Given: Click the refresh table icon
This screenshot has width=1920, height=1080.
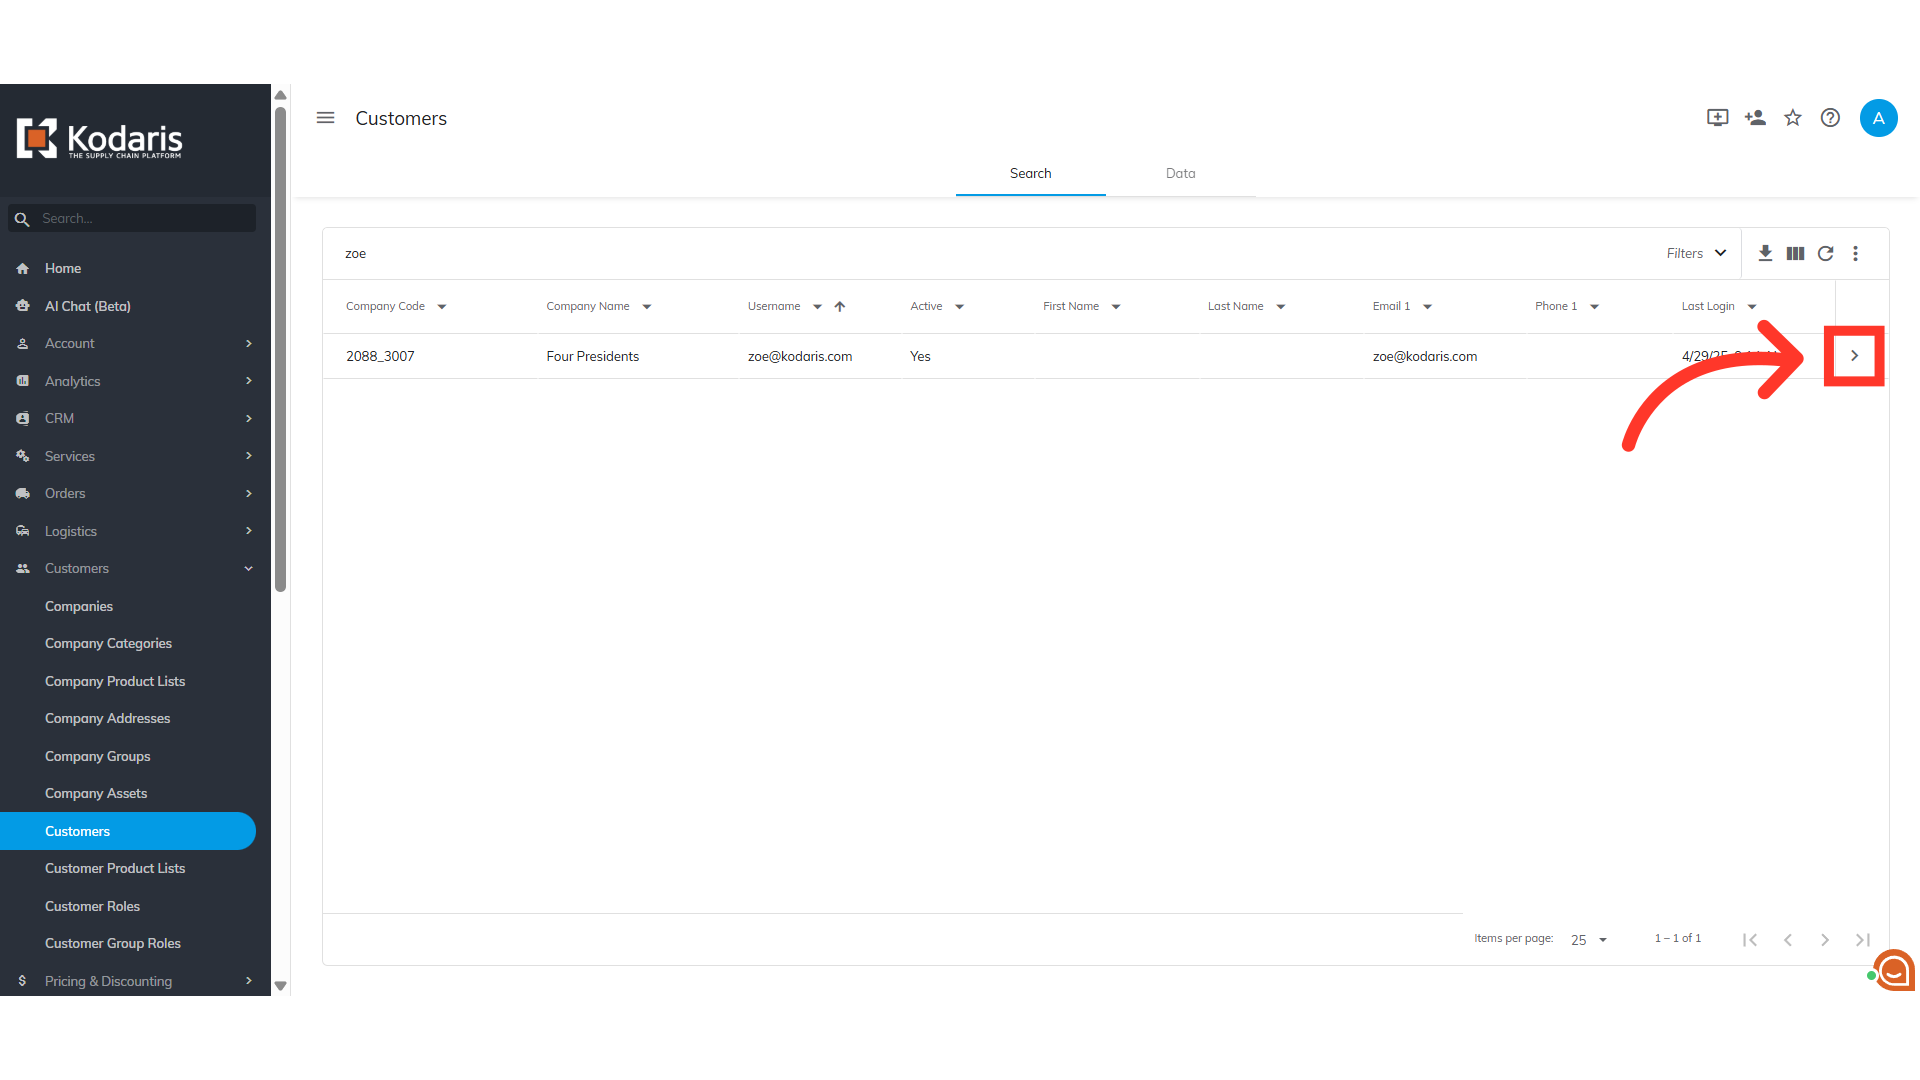Looking at the screenshot, I should (1825, 254).
